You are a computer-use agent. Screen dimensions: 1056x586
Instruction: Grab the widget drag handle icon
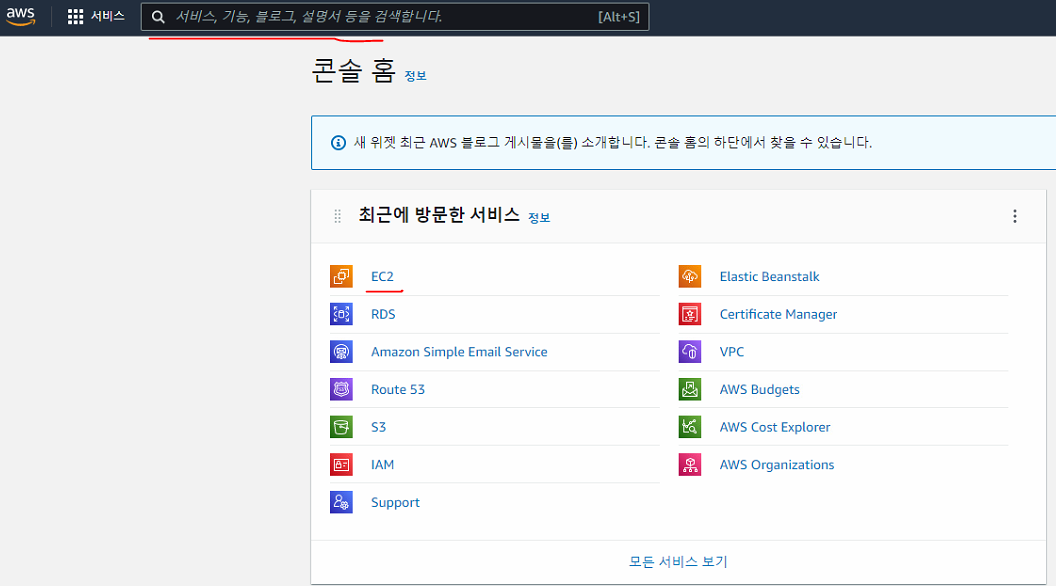[337, 216]
